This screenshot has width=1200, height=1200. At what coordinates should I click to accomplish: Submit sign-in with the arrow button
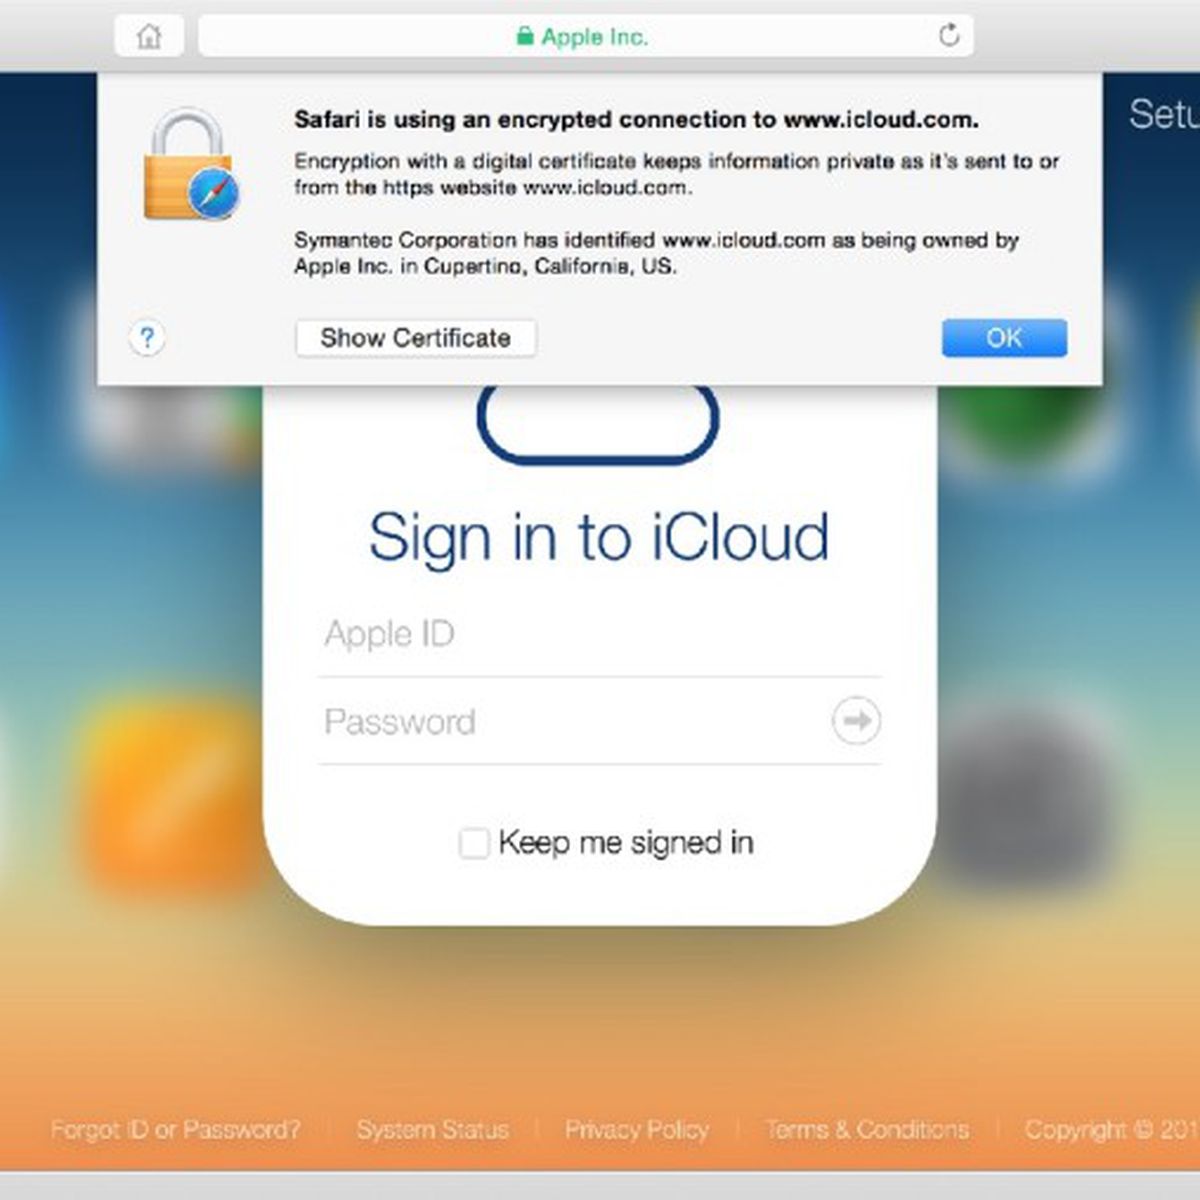click(857, 721)
